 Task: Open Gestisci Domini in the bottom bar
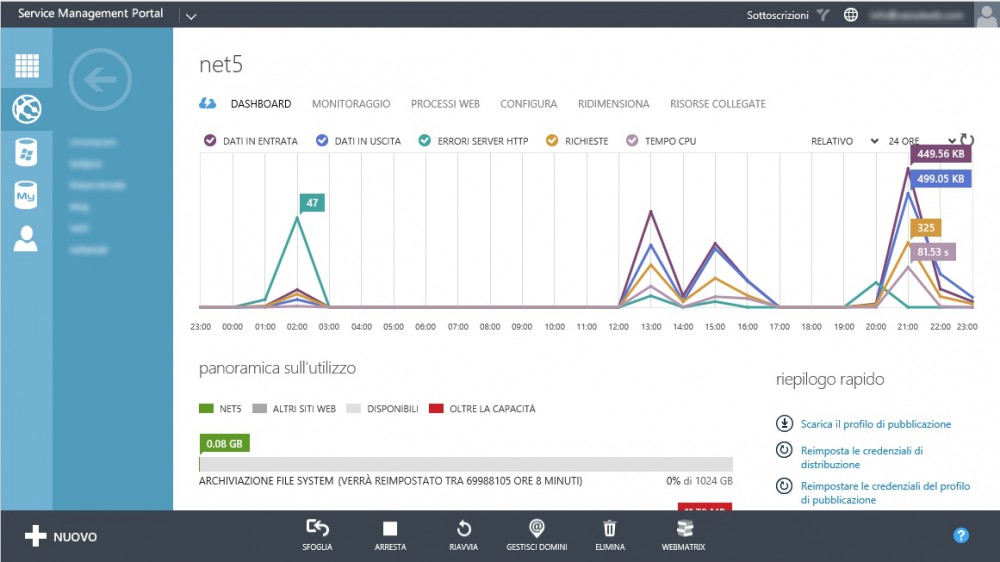(537, 529)
